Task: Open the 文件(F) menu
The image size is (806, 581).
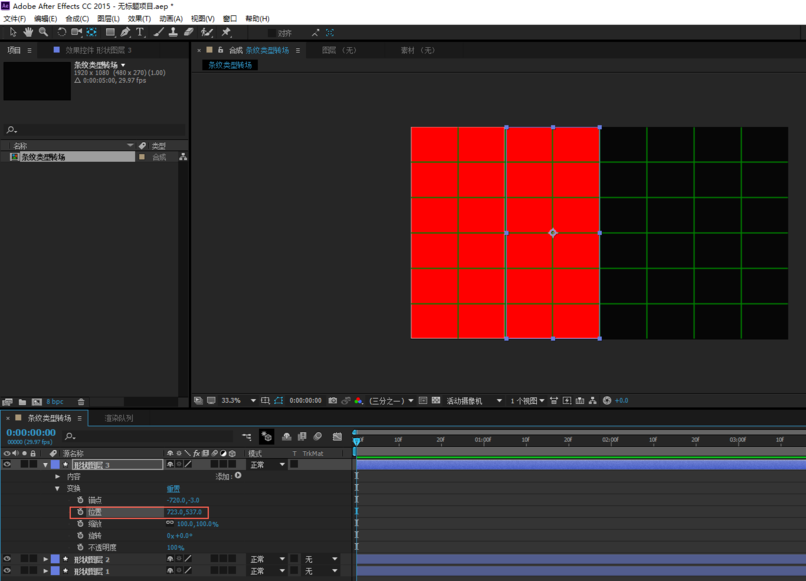Action: click(x=14, y=19)
